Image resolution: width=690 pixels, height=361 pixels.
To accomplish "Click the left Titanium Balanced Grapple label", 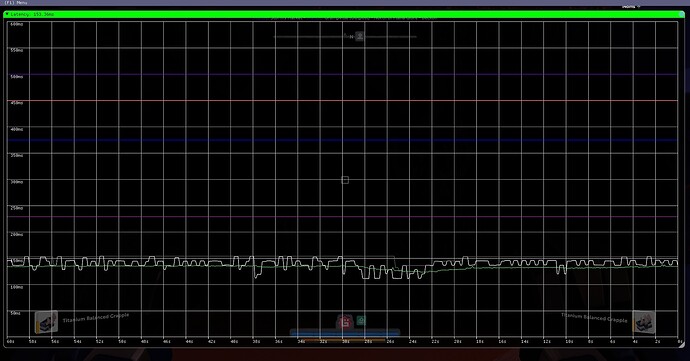I will 96,317.
